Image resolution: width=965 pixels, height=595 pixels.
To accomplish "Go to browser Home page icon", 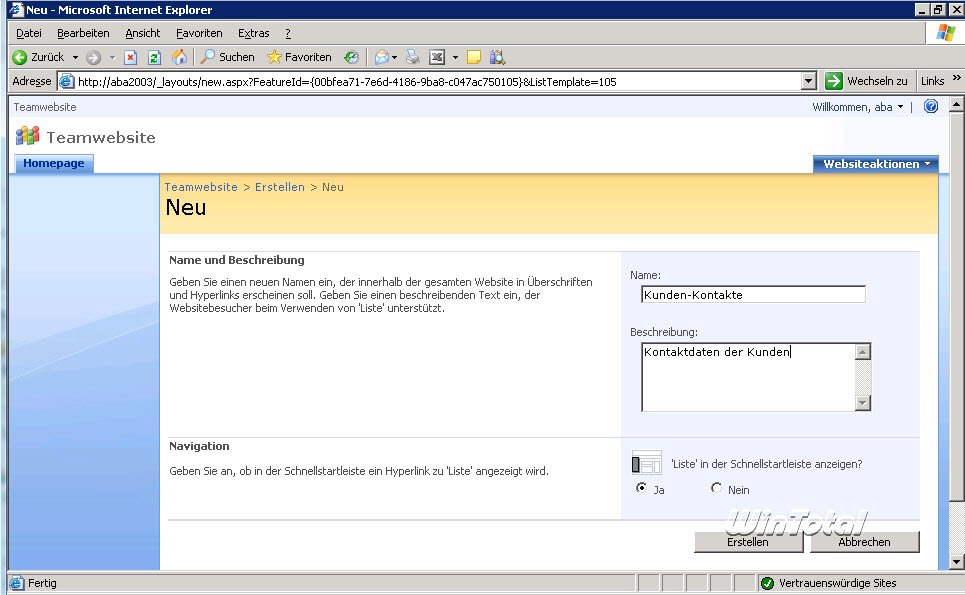I will coord(179,57).
